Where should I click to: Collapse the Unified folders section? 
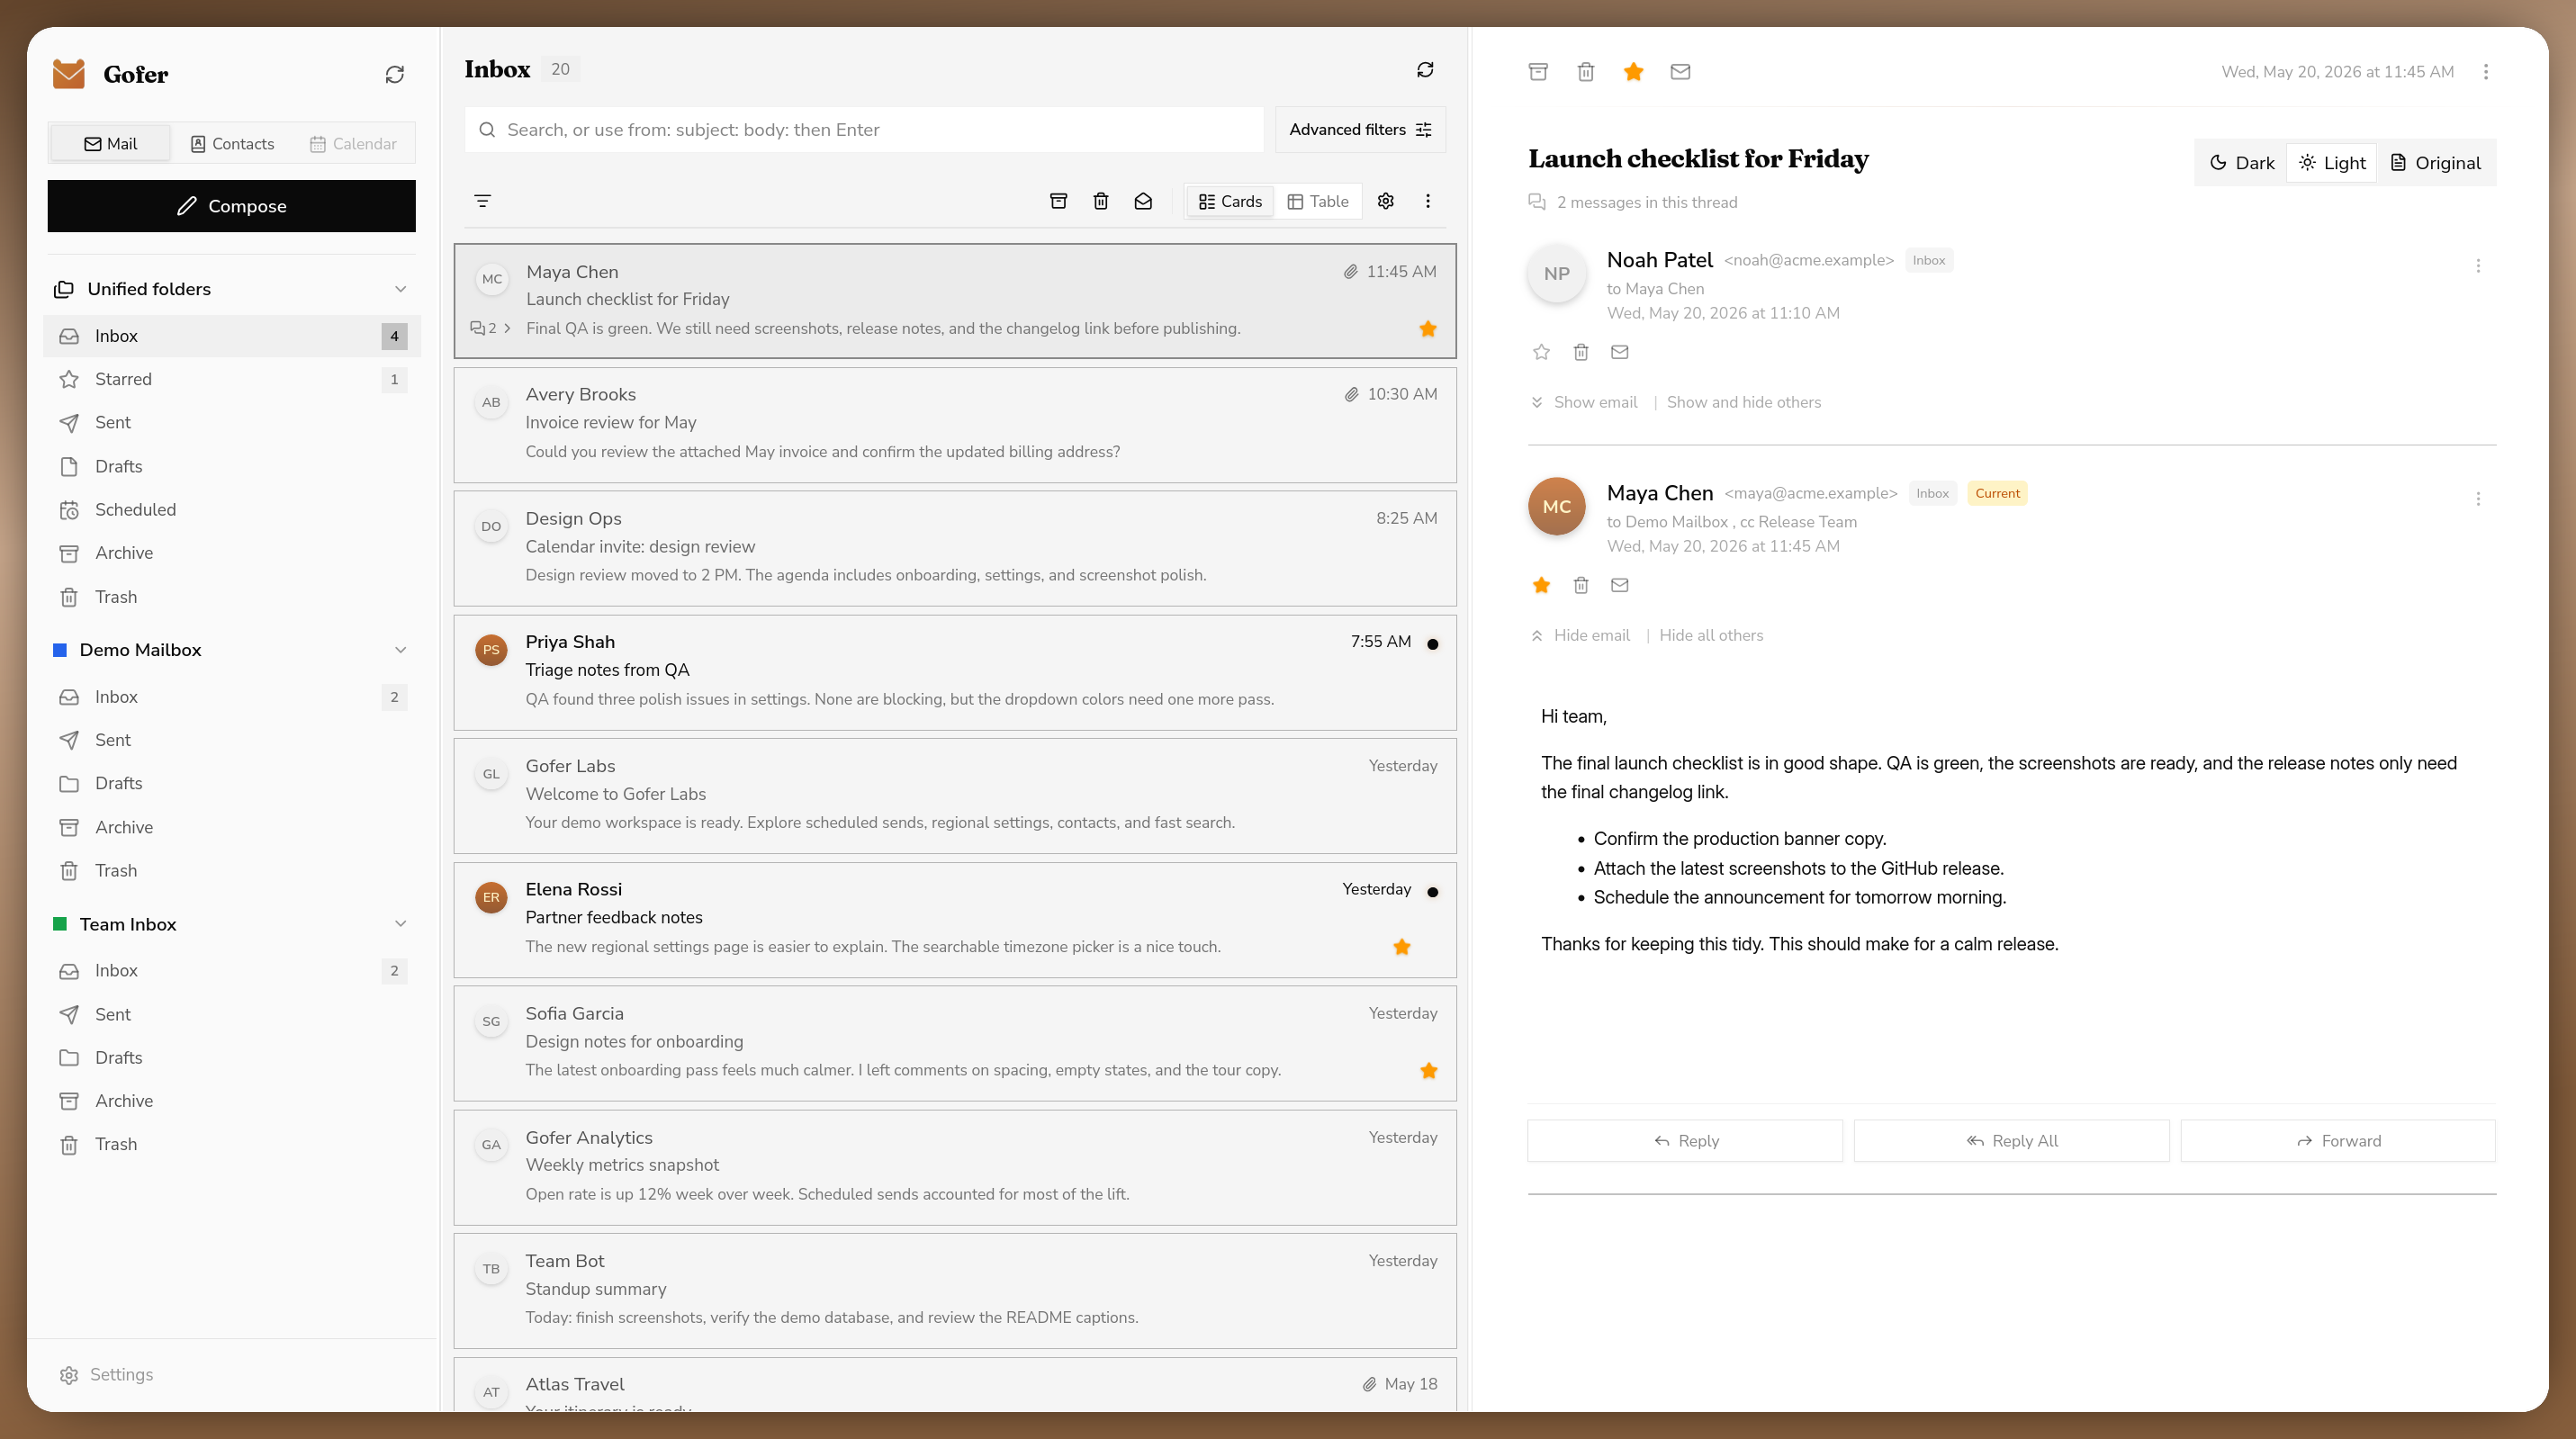400,289
